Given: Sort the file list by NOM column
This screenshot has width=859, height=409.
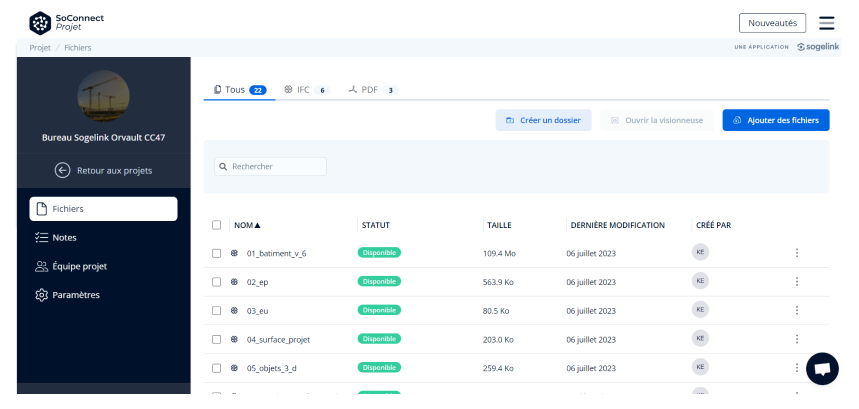Looking at the screenshot, I should point(247,225).
